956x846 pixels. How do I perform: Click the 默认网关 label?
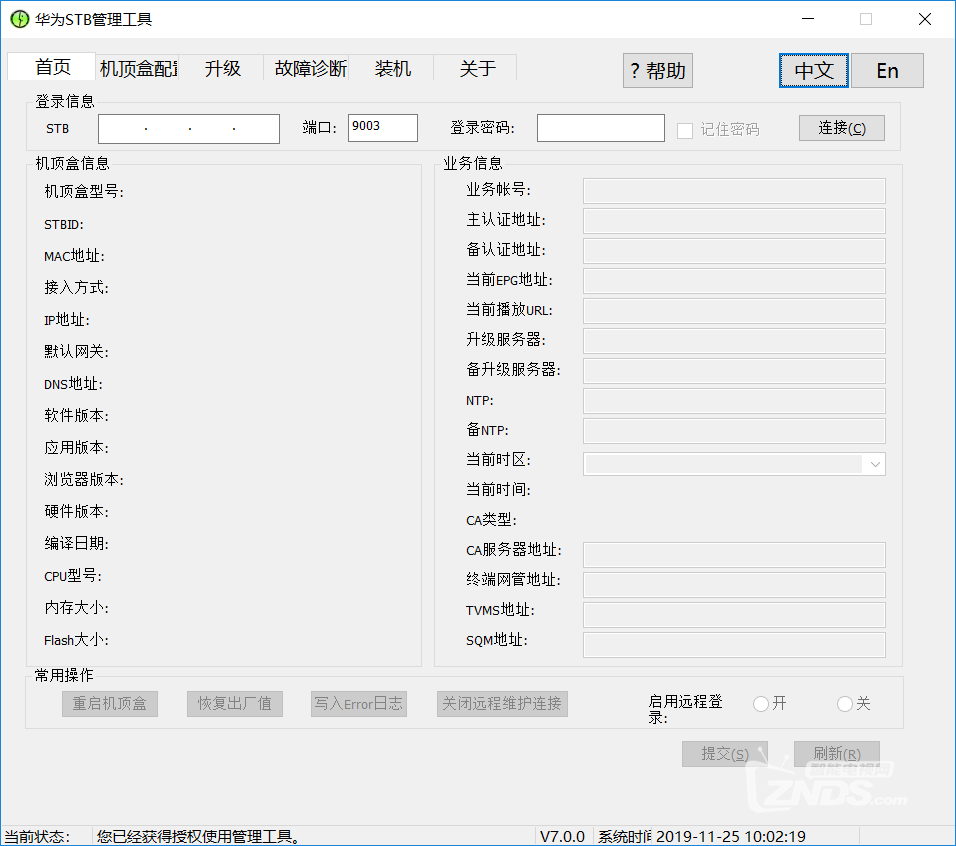(76, 352)
